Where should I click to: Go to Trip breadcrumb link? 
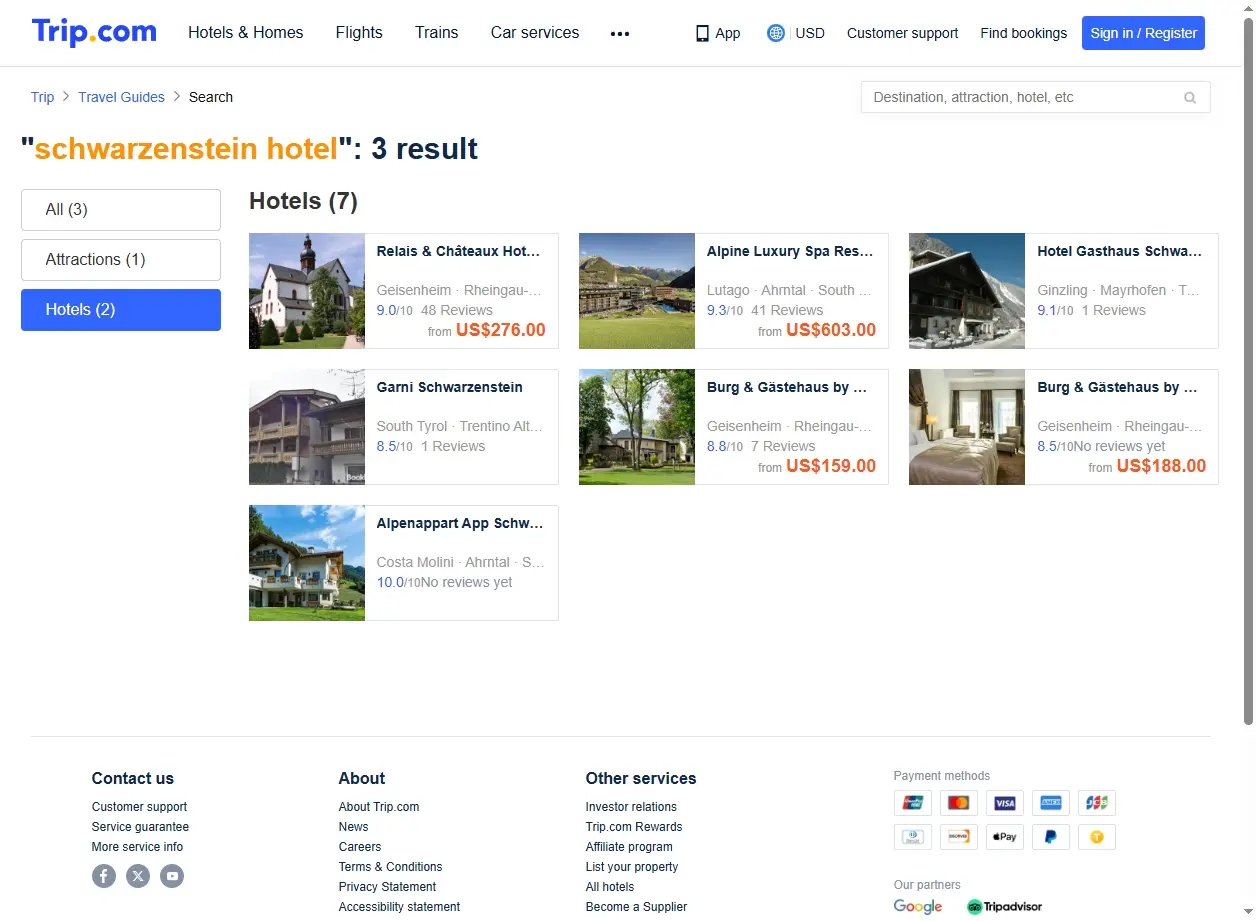tap(42, 97)
